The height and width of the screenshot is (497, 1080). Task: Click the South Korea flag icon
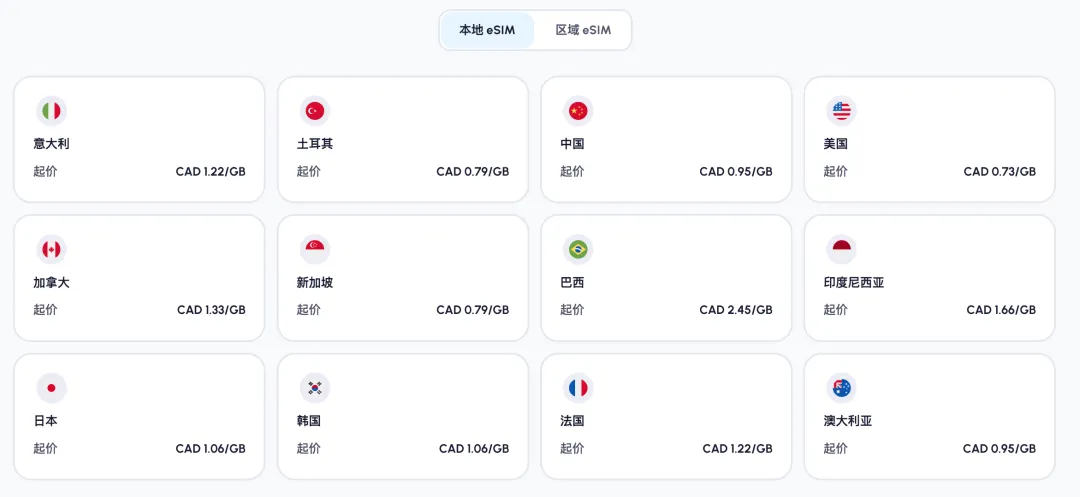pyautogui.click(x=314, y=387)
